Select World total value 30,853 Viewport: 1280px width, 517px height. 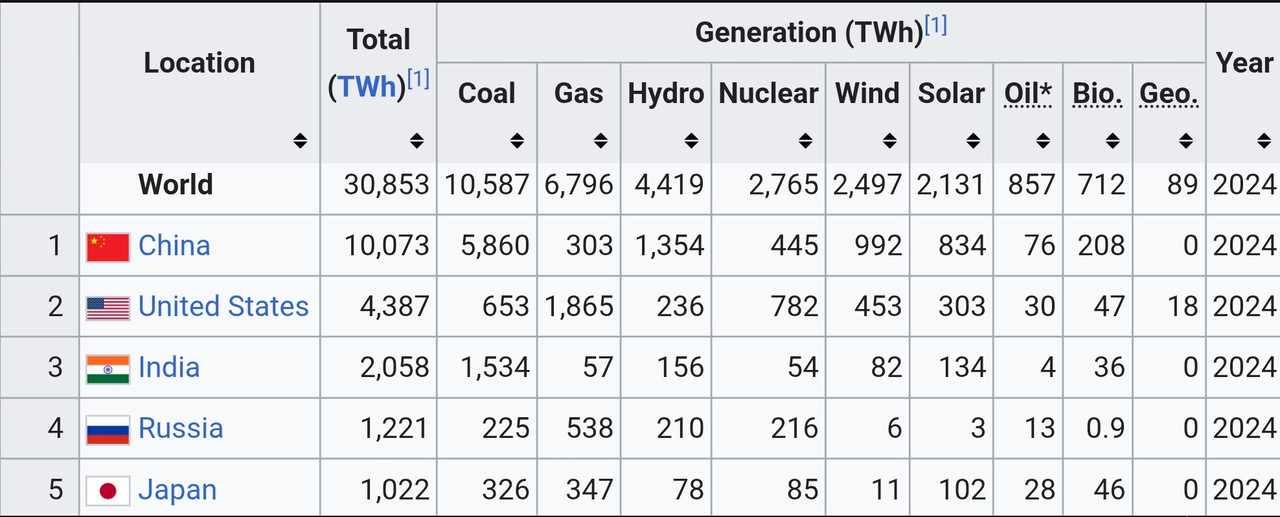[386, 184]
